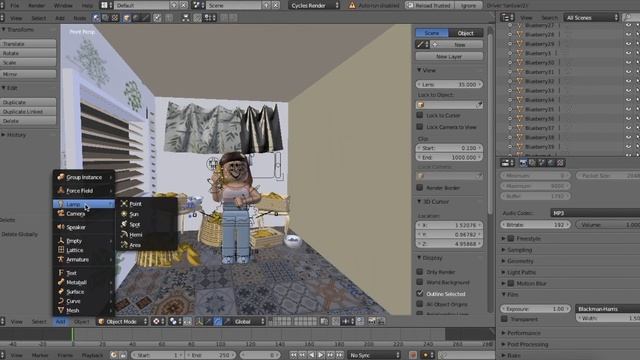This screenshot has height=360, width=640.
Task: Open the MP3 audio codec dropdown
Action: click(x=595, y=213)
